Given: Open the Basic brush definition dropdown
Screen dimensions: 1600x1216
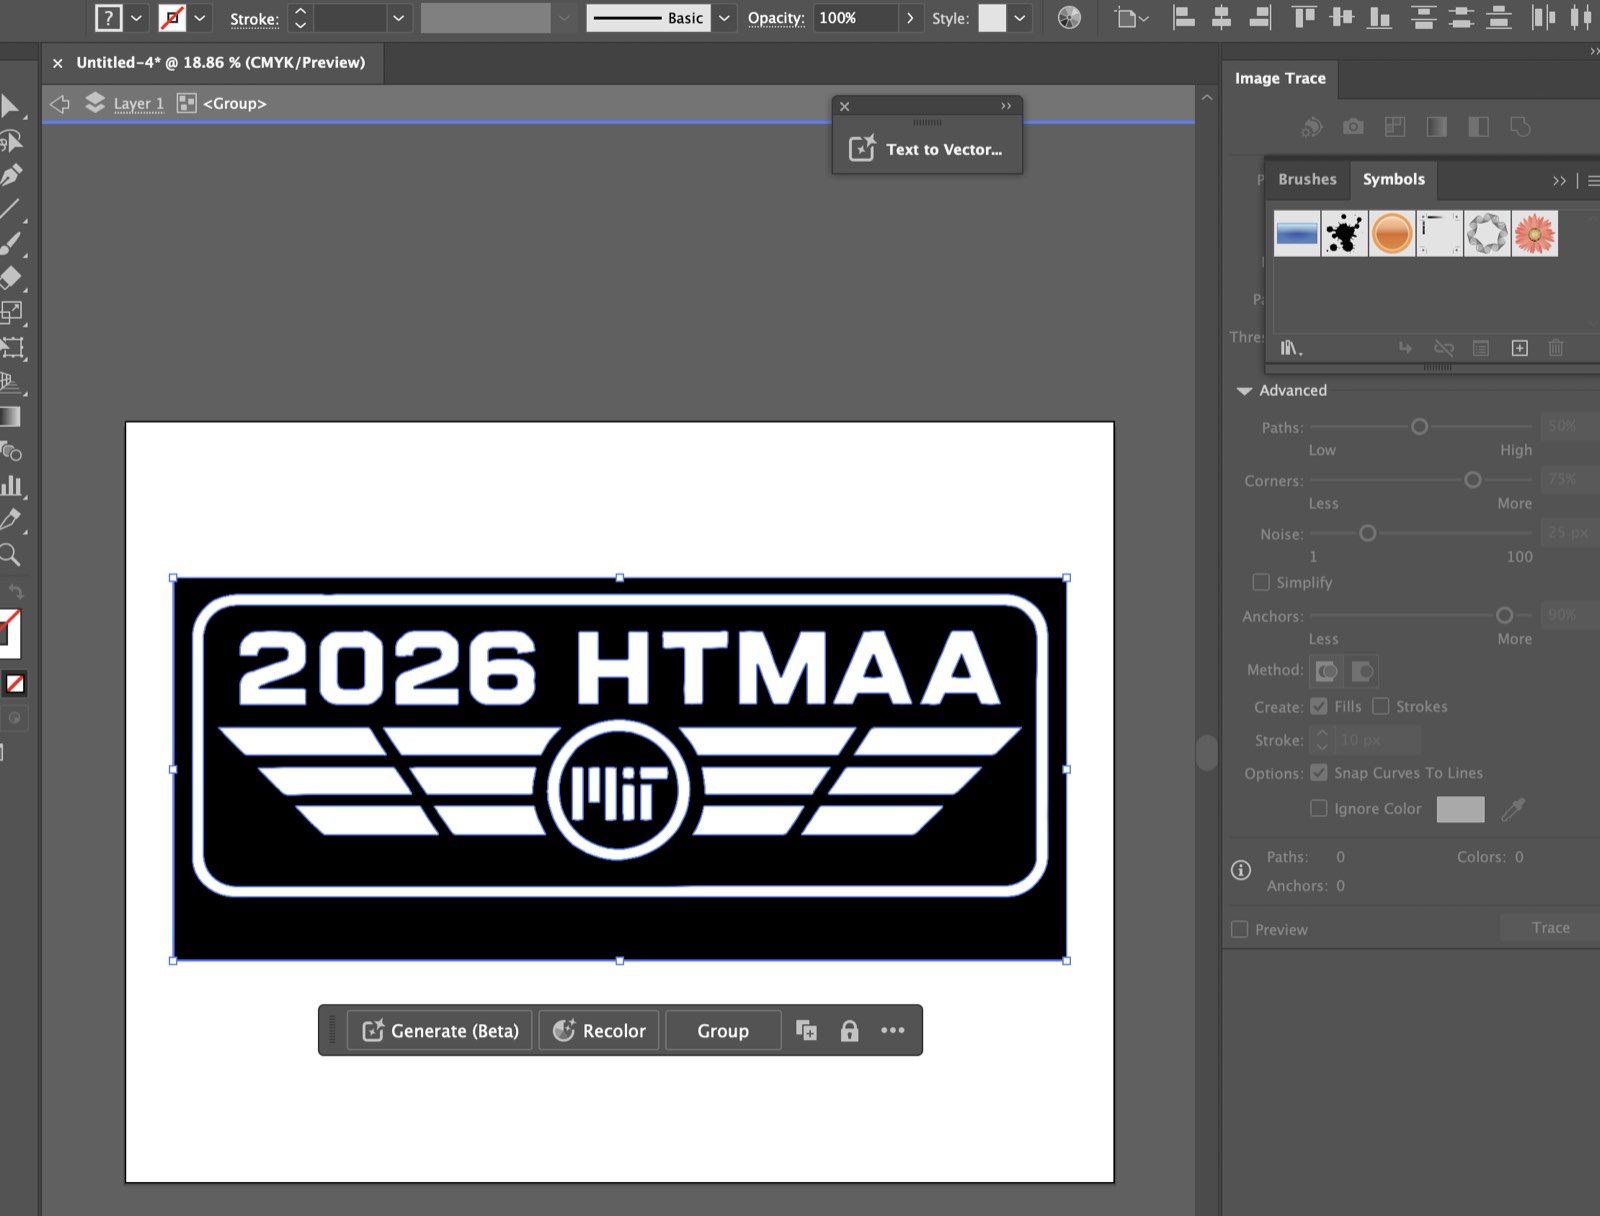Looking at the screenshot, I should pyautogui.click(x=724, y=18).
